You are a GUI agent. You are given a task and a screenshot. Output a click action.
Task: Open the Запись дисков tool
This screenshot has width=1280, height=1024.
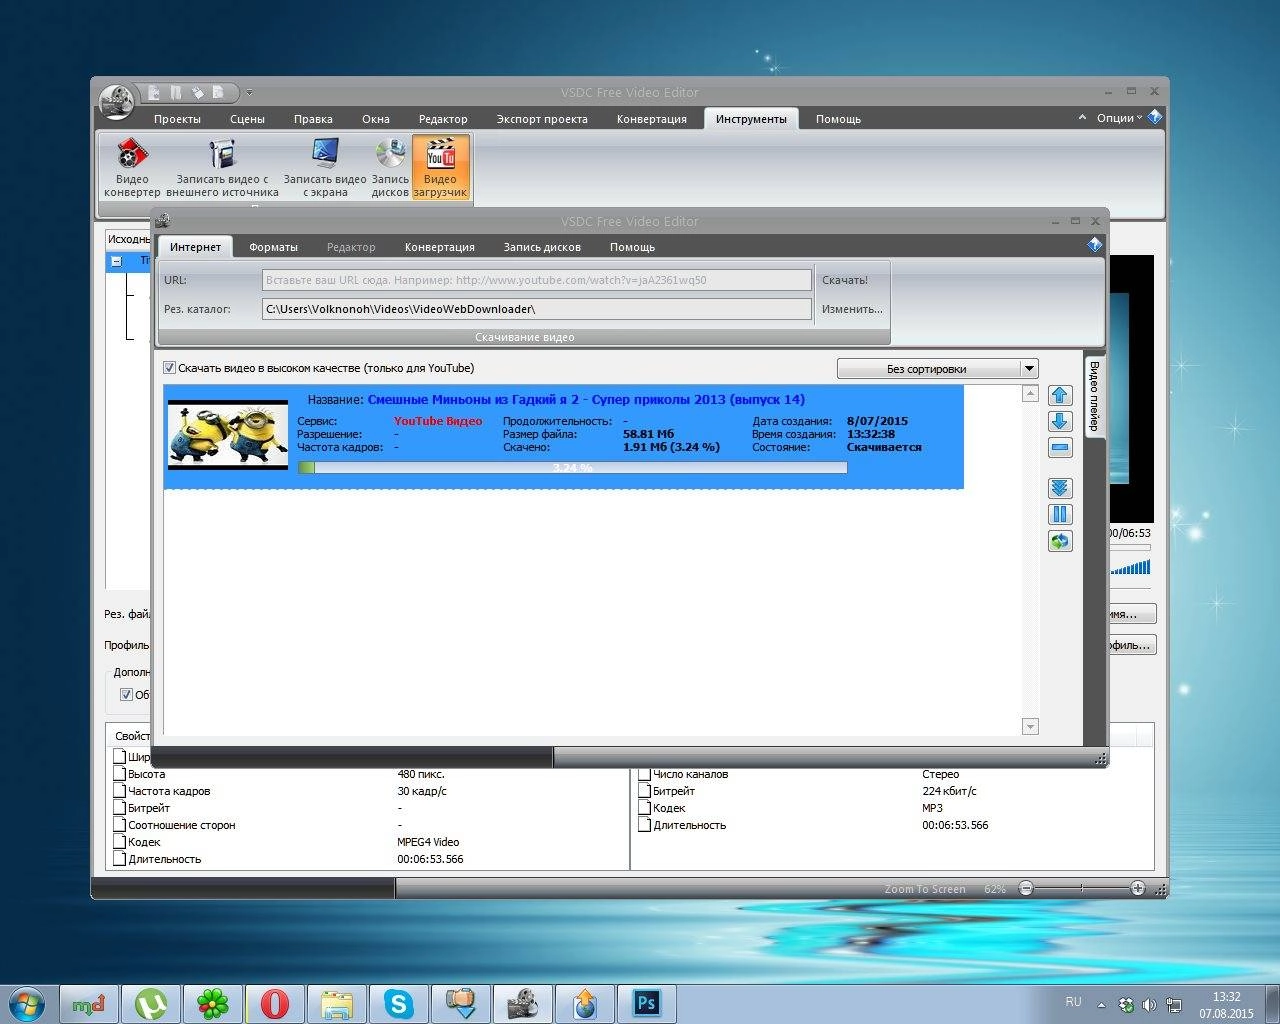tap(390, 168)
